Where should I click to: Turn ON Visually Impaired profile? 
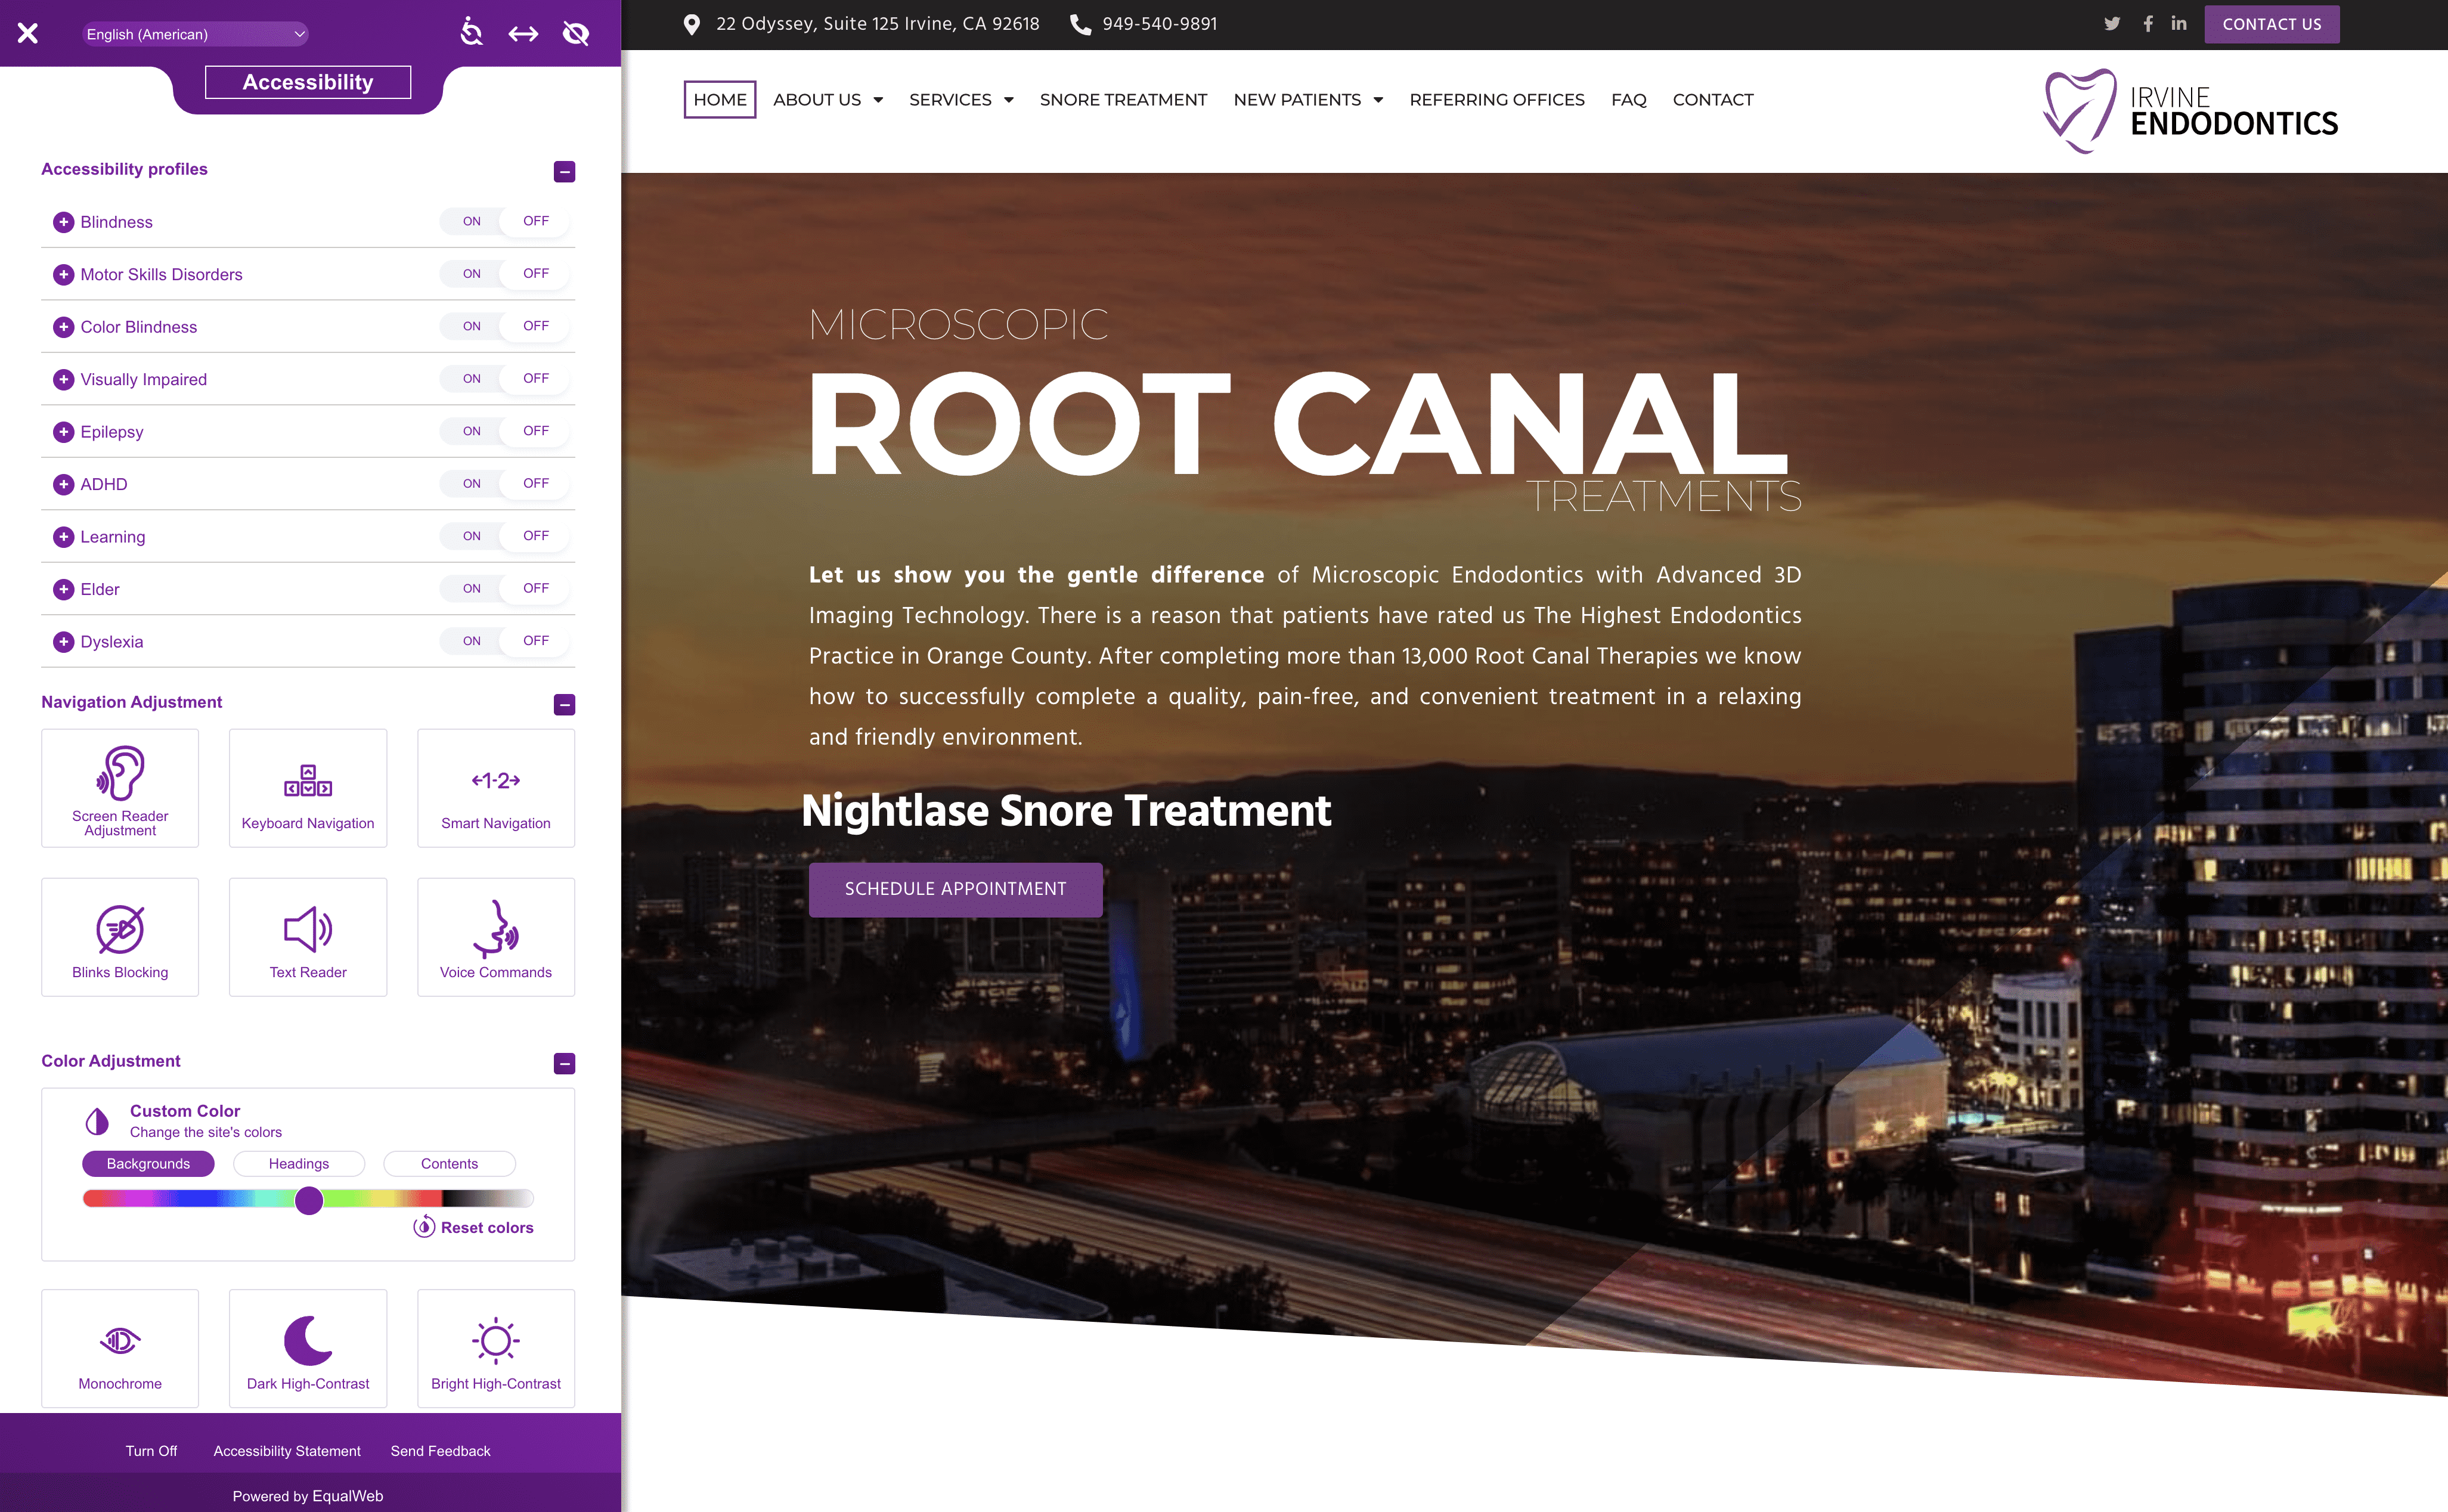[471, 378]
